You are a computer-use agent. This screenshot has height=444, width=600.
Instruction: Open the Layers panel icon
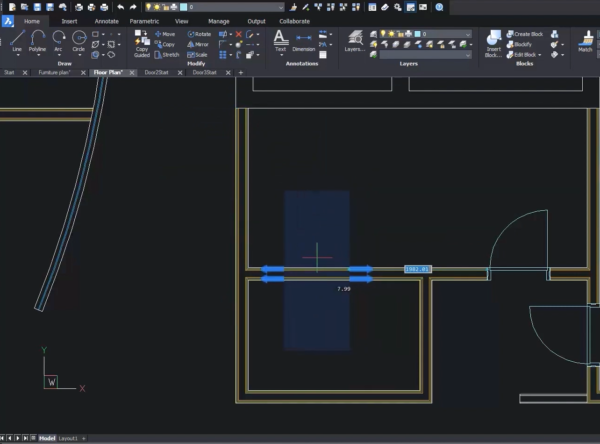[x=354, y=39]
